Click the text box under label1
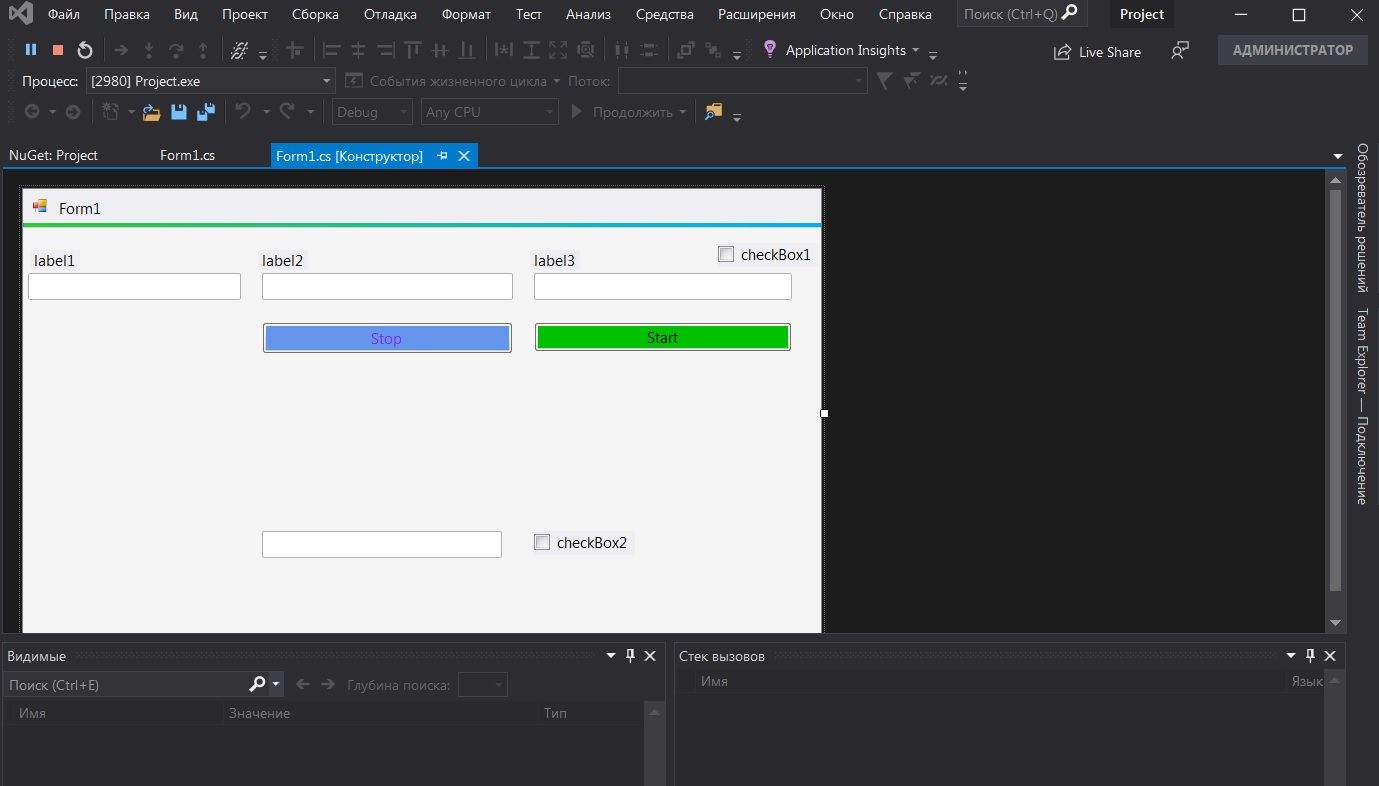 [134, 286]
